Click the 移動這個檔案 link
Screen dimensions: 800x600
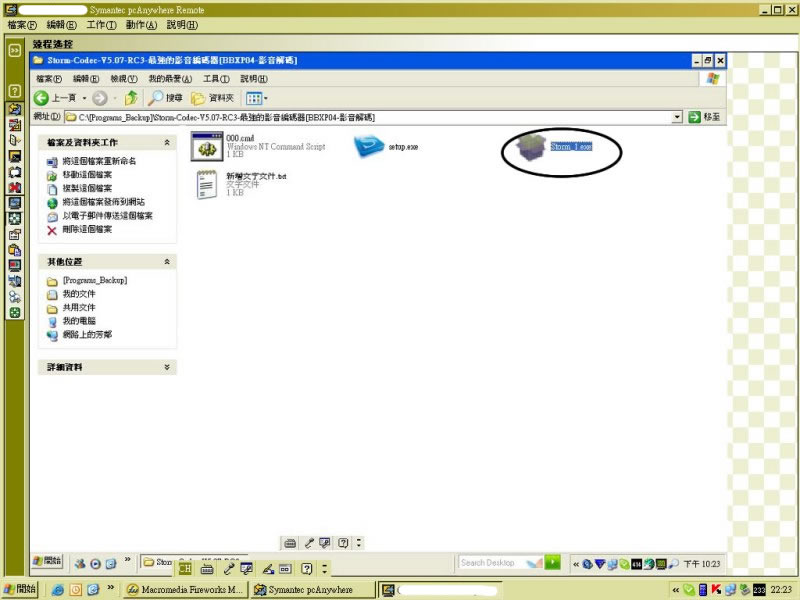tap(87, 175)
